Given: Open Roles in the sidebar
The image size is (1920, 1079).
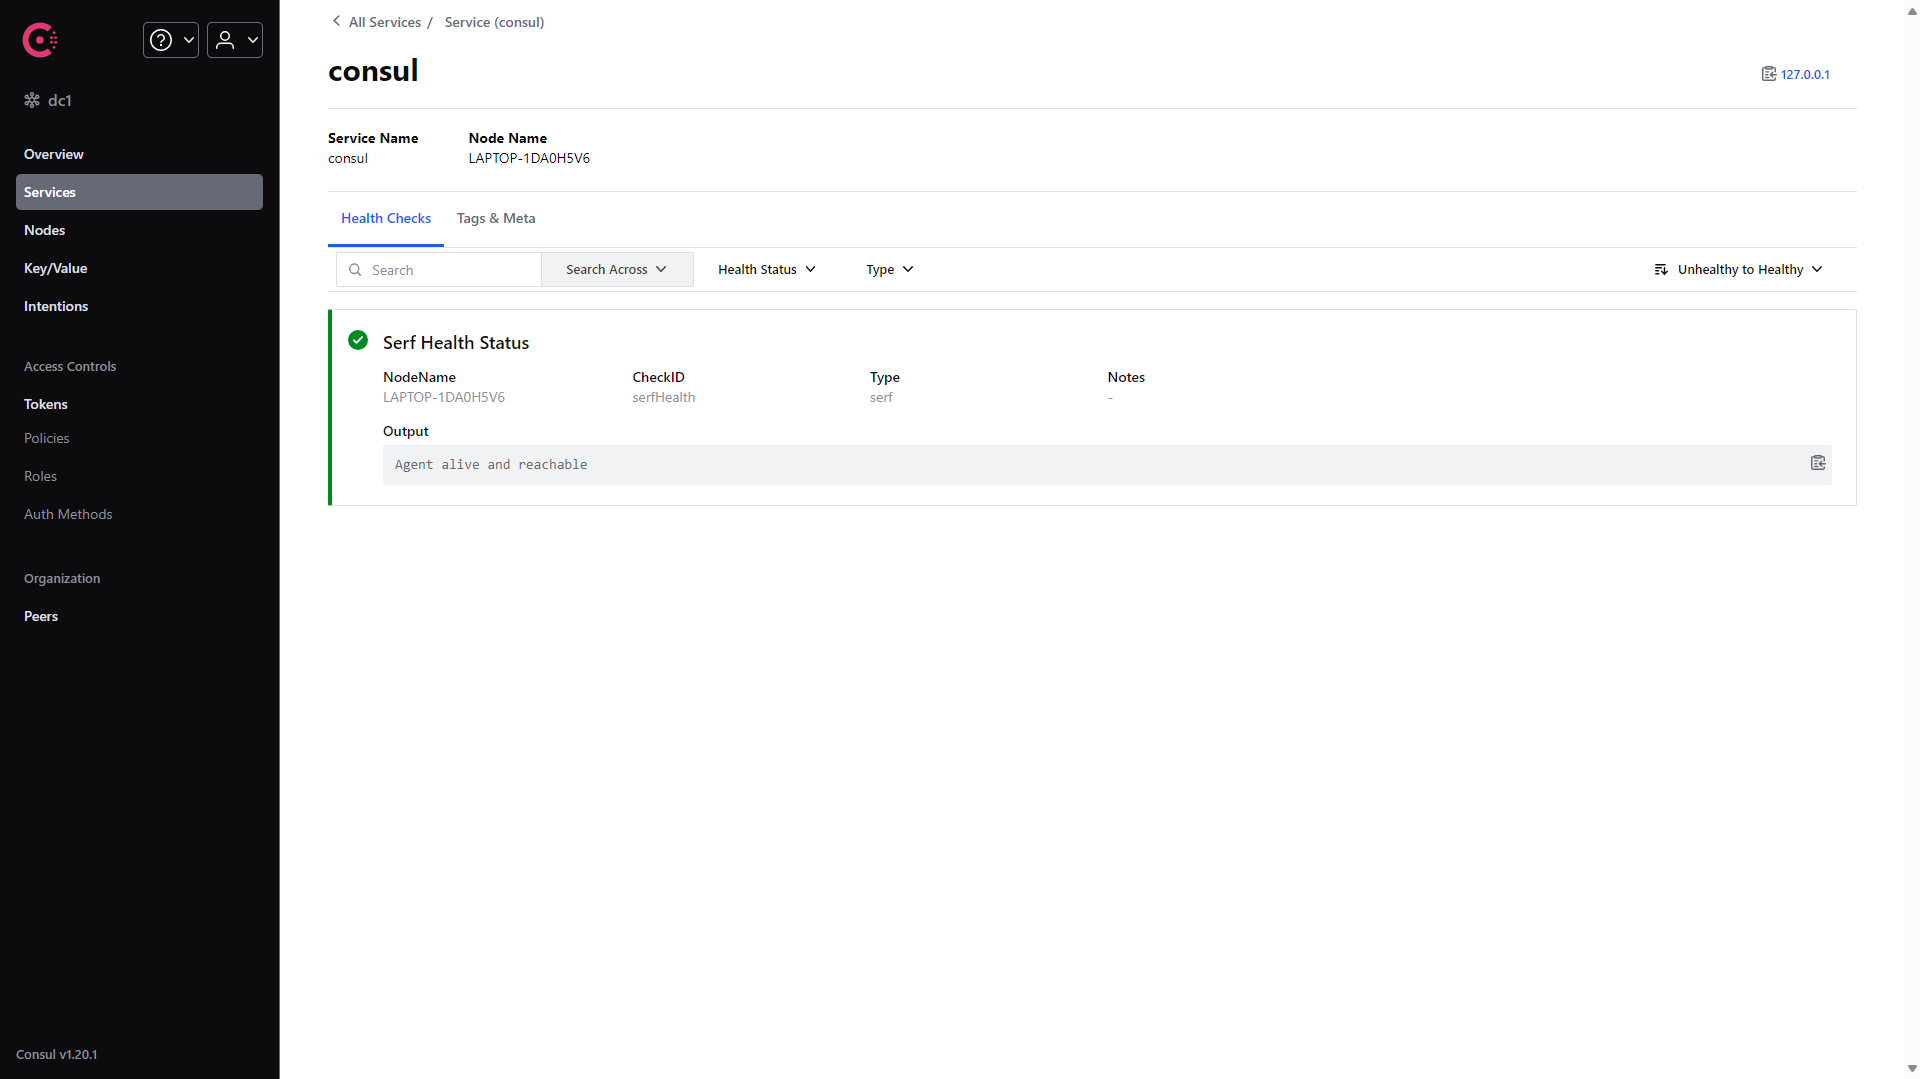Looking at the screenshot, I should (x=139, y=476).
